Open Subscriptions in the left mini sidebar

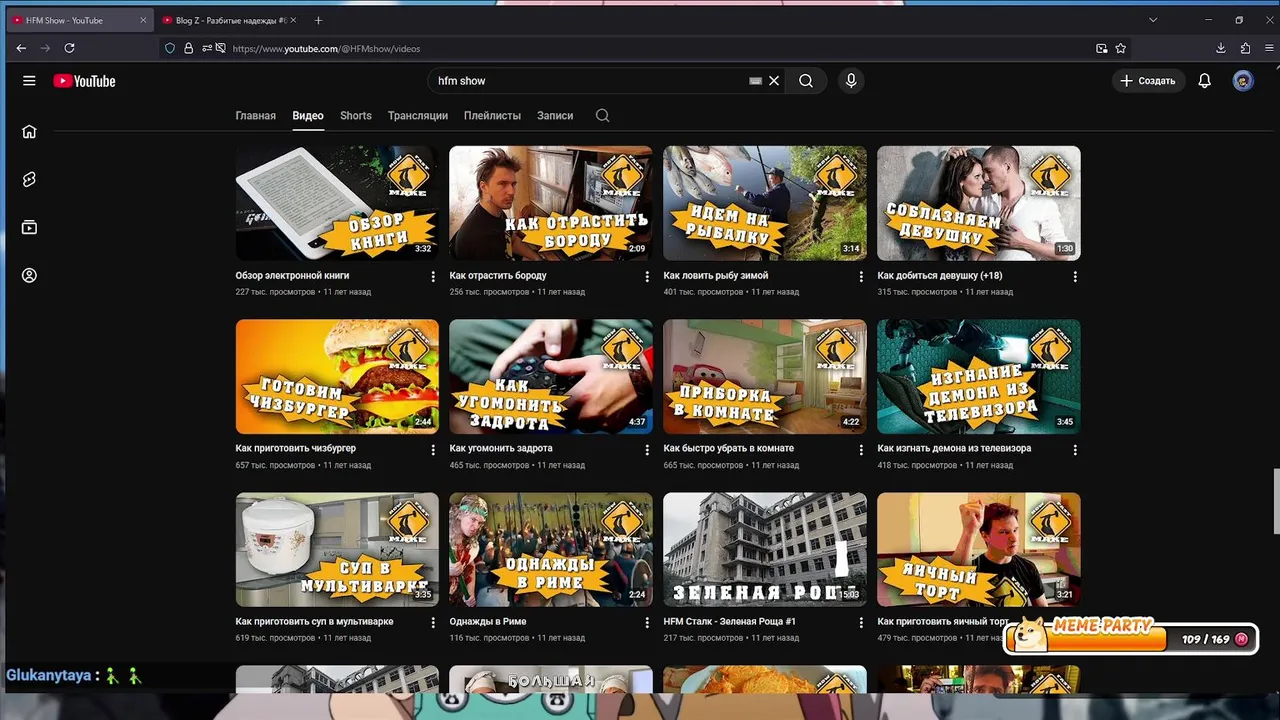click(29, 227)
